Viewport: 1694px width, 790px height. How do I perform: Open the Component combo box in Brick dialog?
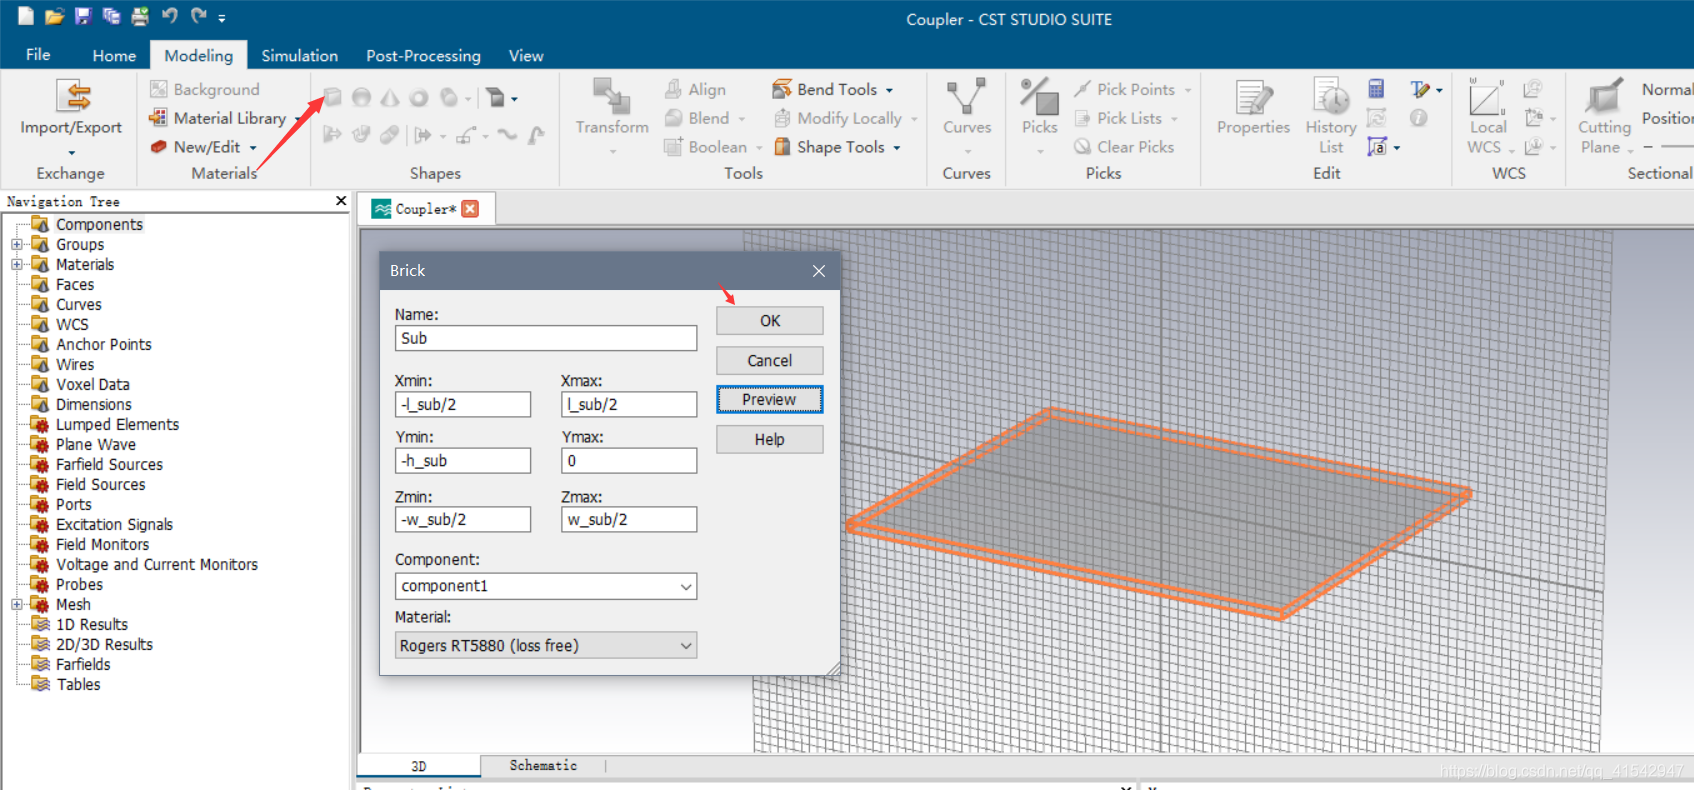click(546, 586)
